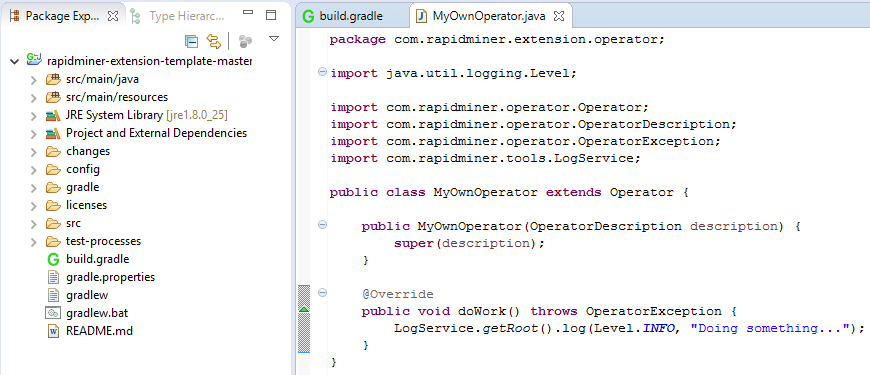Close the Package Explorer tab

[x=113, y=16]
